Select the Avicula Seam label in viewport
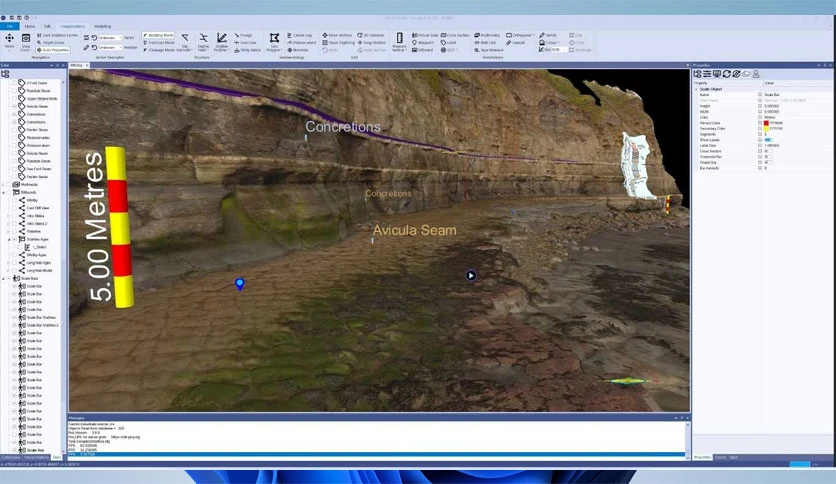The height and width of the screenshot is (484, 836). click(x=414, y=230)
